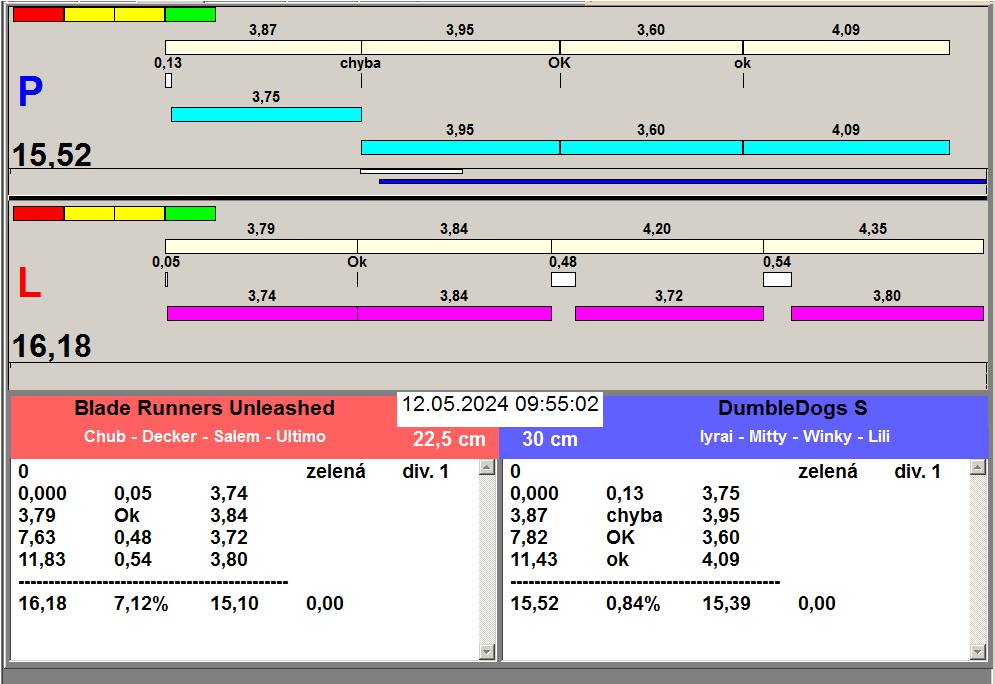The width and height of the screenshot is (995, 684).
Task: Click the 12.05.2024 09:55:02 timestamp
Action: [x=500, y=404]
